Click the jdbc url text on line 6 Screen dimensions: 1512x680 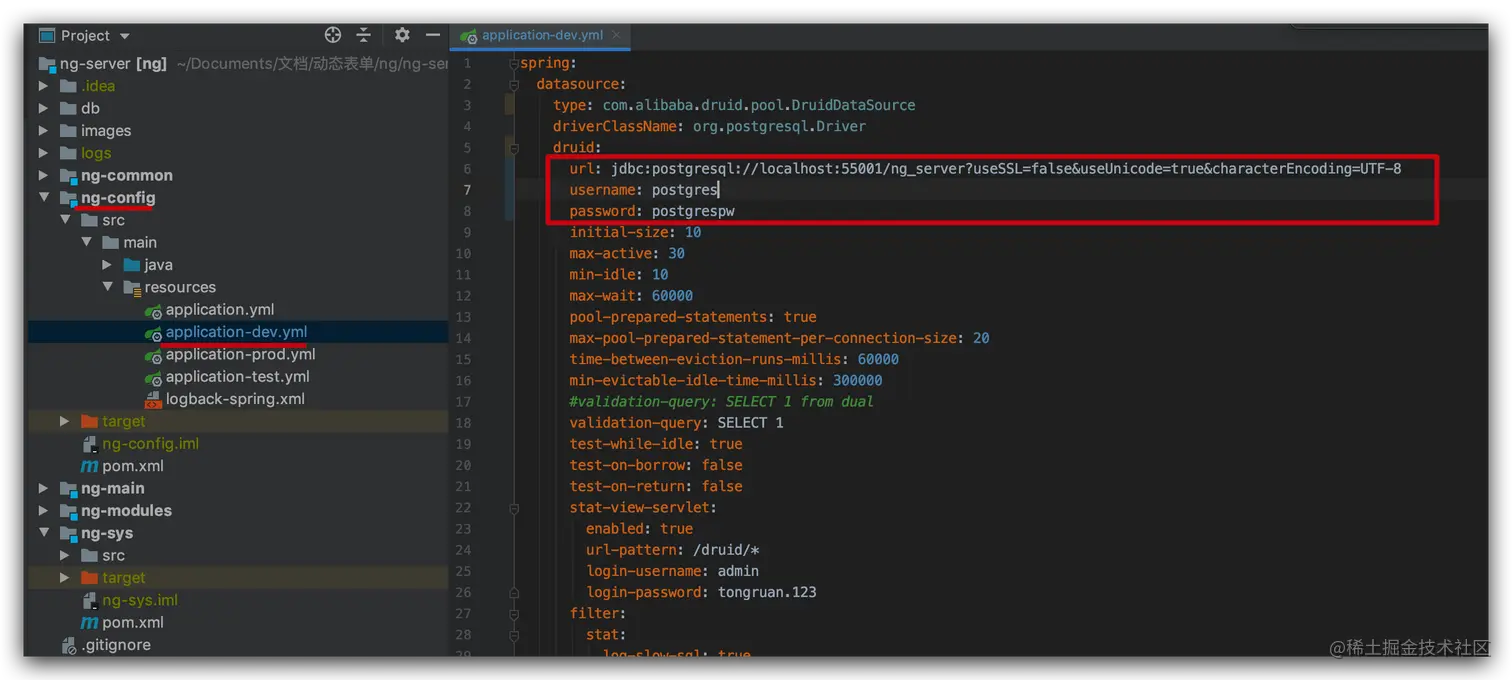click(x=1006, y=169)
